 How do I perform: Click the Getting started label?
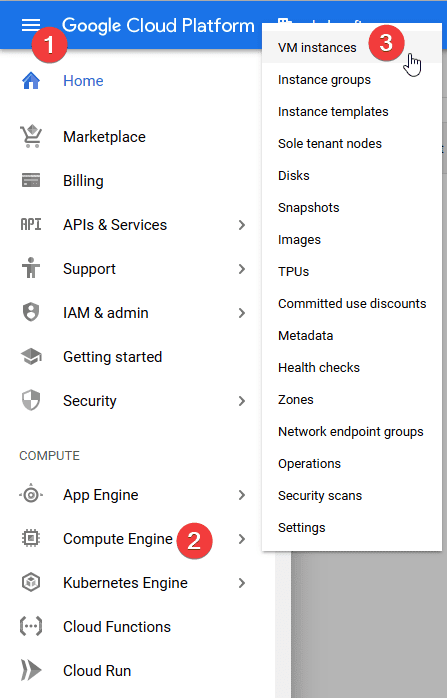[x=113, y=357]
